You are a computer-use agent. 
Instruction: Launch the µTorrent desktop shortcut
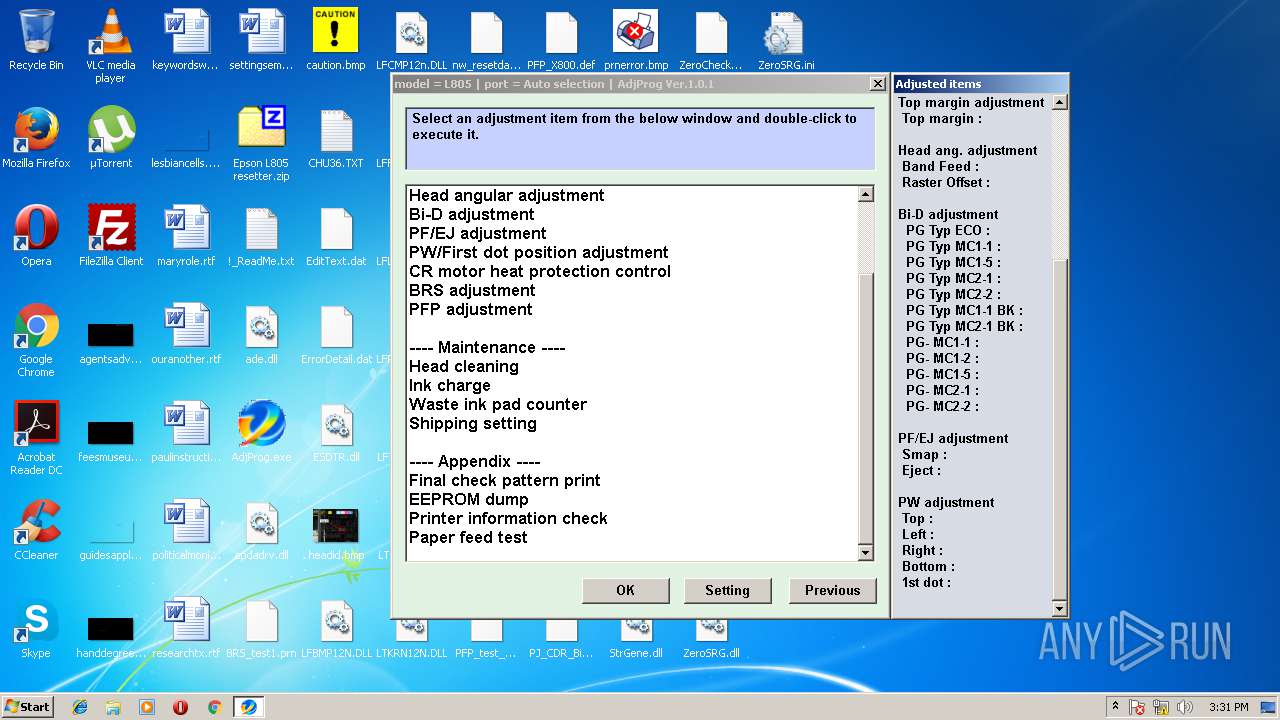coord(111,138)
